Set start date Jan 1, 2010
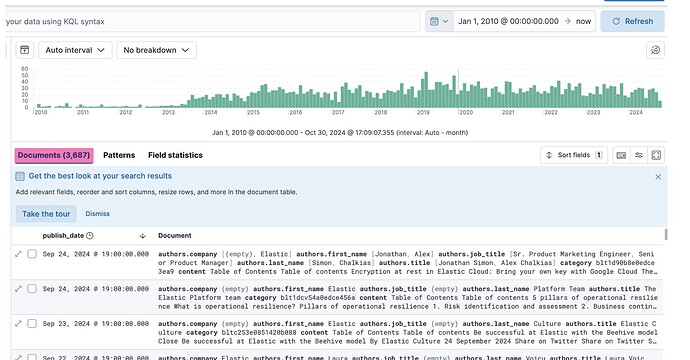 (x=508, y=21)
